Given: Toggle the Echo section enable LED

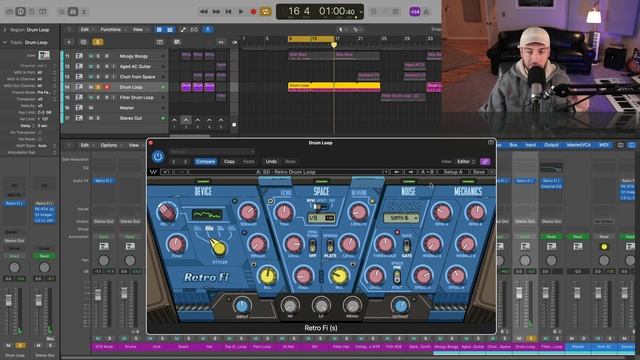Looking at the screenshot, I should click(x=271, y=202).
